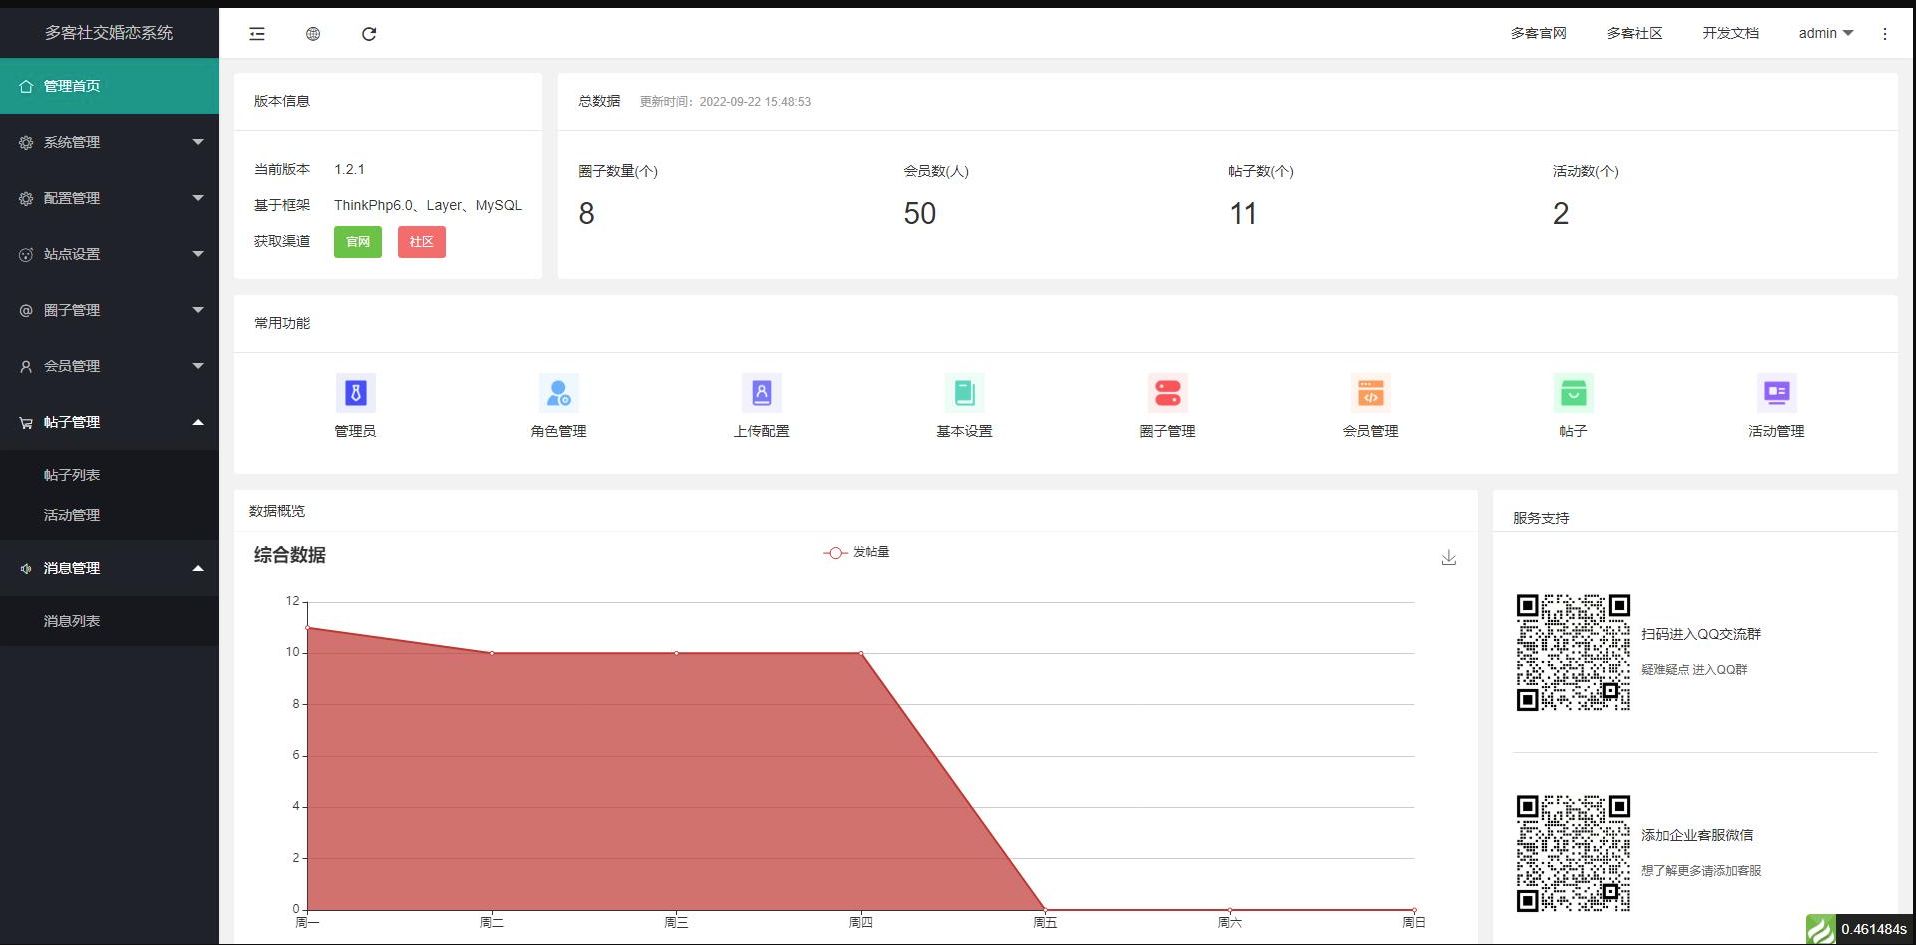Collapse the sidebar with the menu fold icon
Image resolution: width=1916 pixels, height=945 pixels.
point(257,34)
